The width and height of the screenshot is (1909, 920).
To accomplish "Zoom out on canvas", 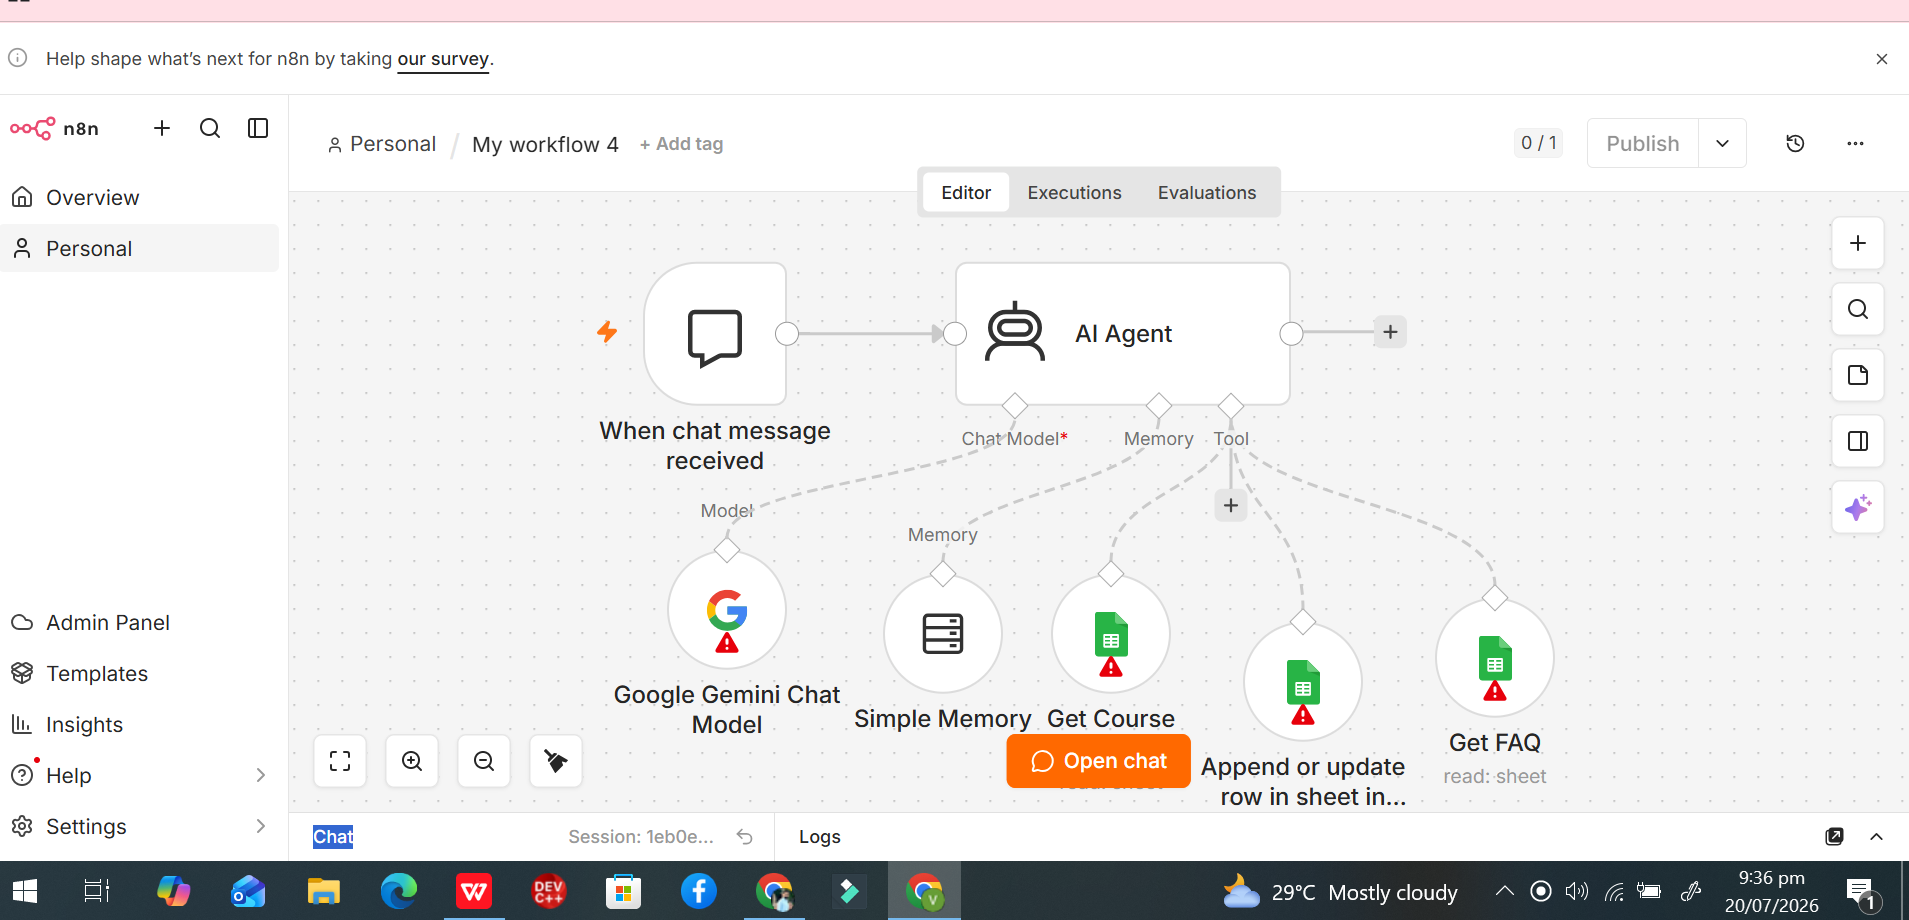I will 484,761.
